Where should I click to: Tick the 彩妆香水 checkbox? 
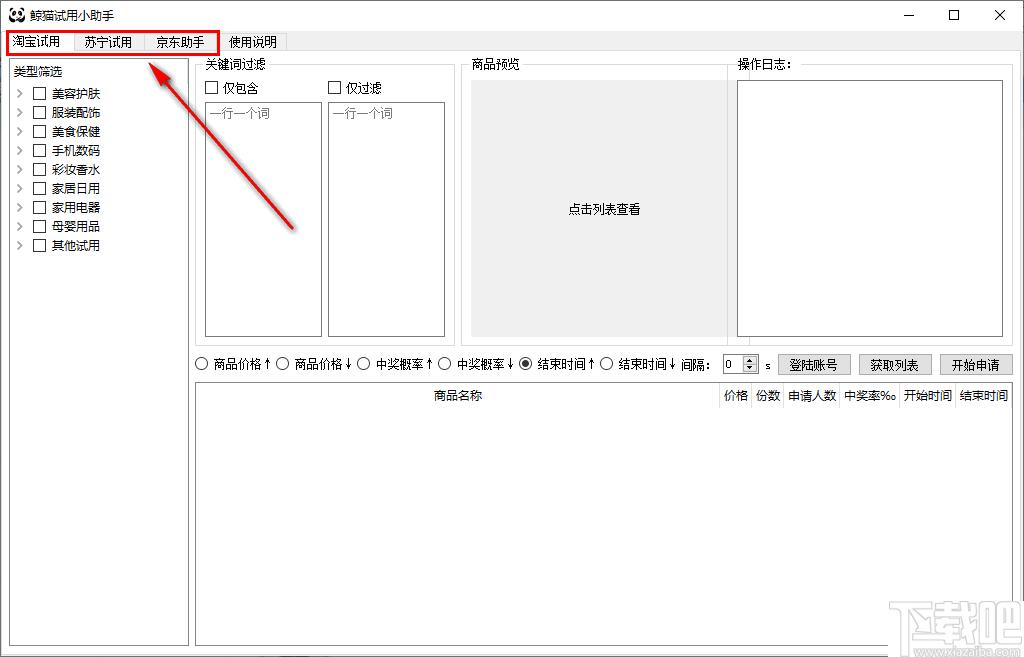click(x=39, y=169)
